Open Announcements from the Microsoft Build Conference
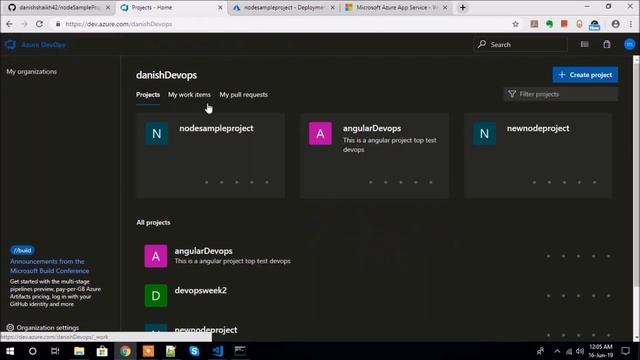The height and width of the screenshot is (360, 640). point(49,266)
